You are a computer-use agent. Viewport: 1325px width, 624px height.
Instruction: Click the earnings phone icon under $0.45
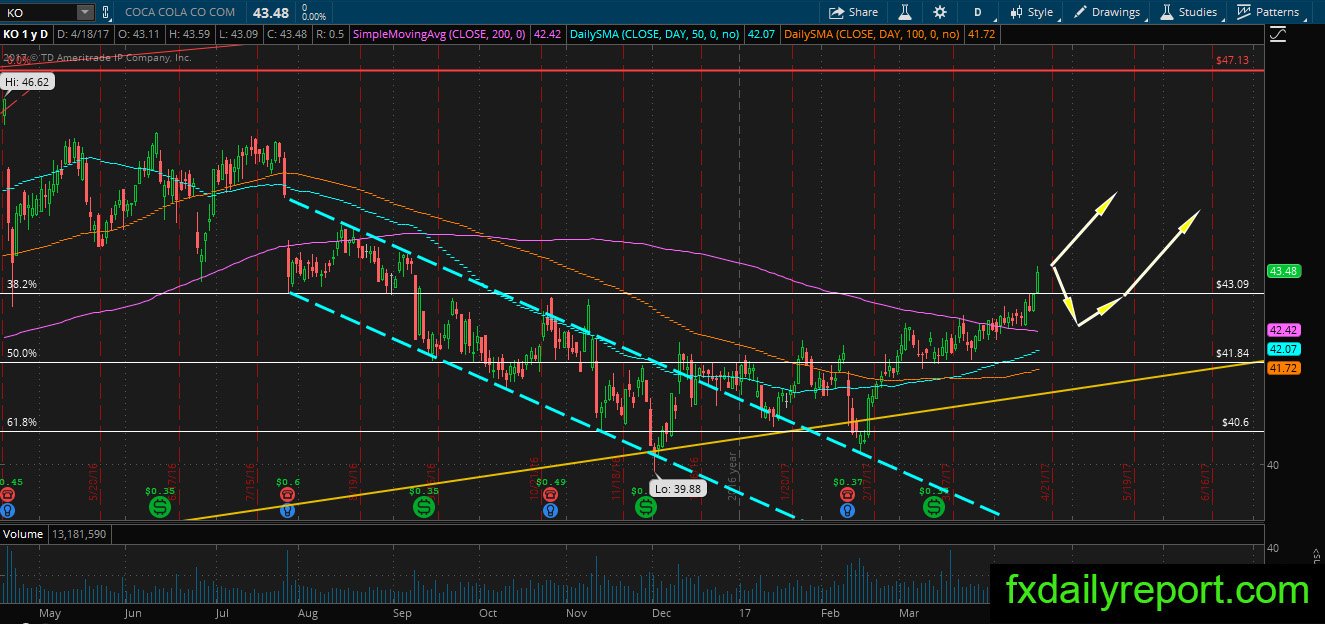point(8,495)
